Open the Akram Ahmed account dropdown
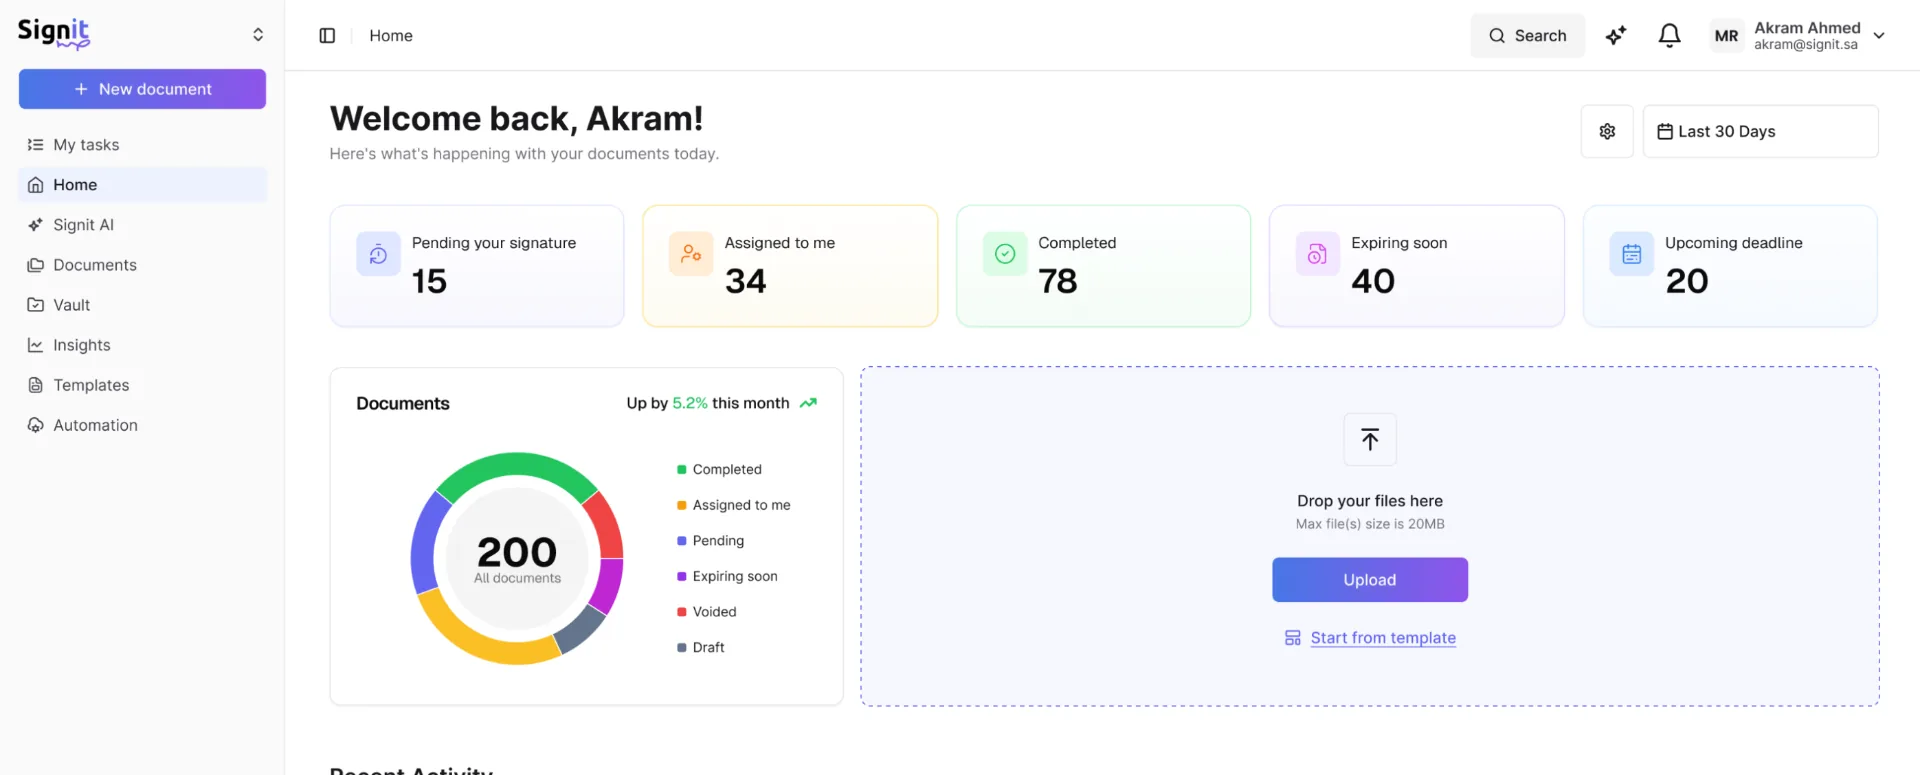This screenshot has width=1920, height=775. coord(1878,36)
